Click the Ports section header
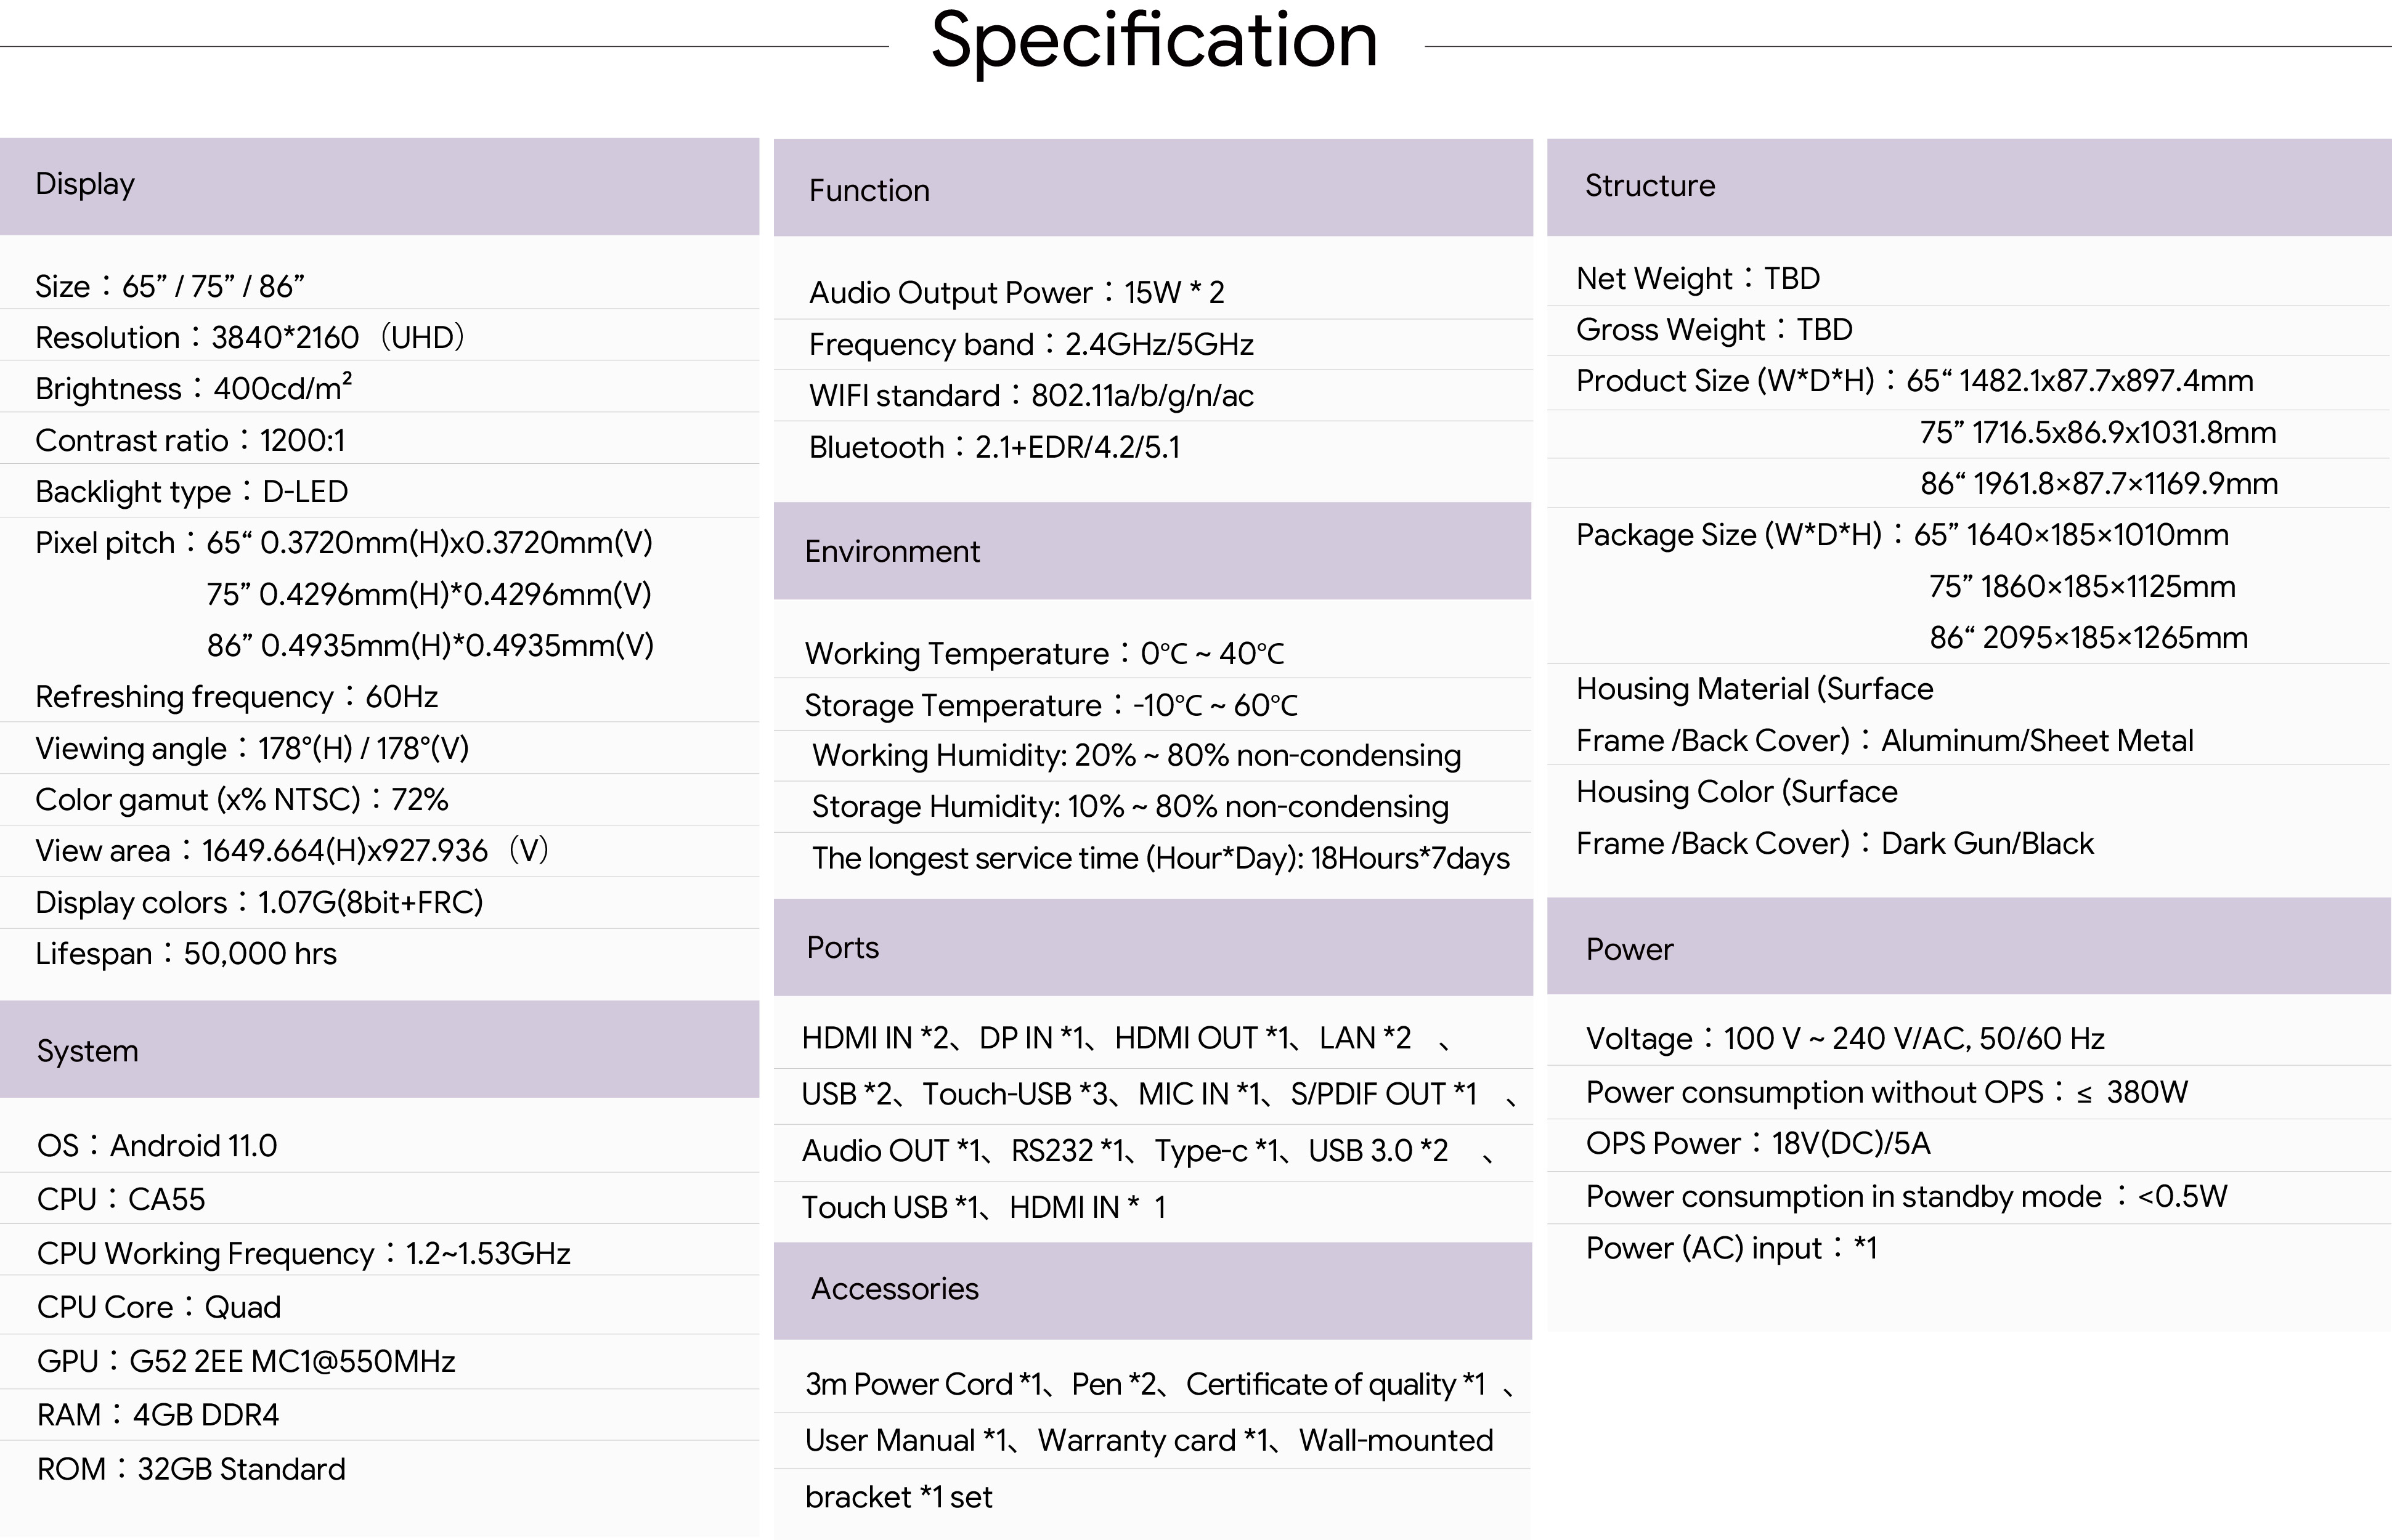This screenshot has width=2392, height=1540. [1153, 947]
